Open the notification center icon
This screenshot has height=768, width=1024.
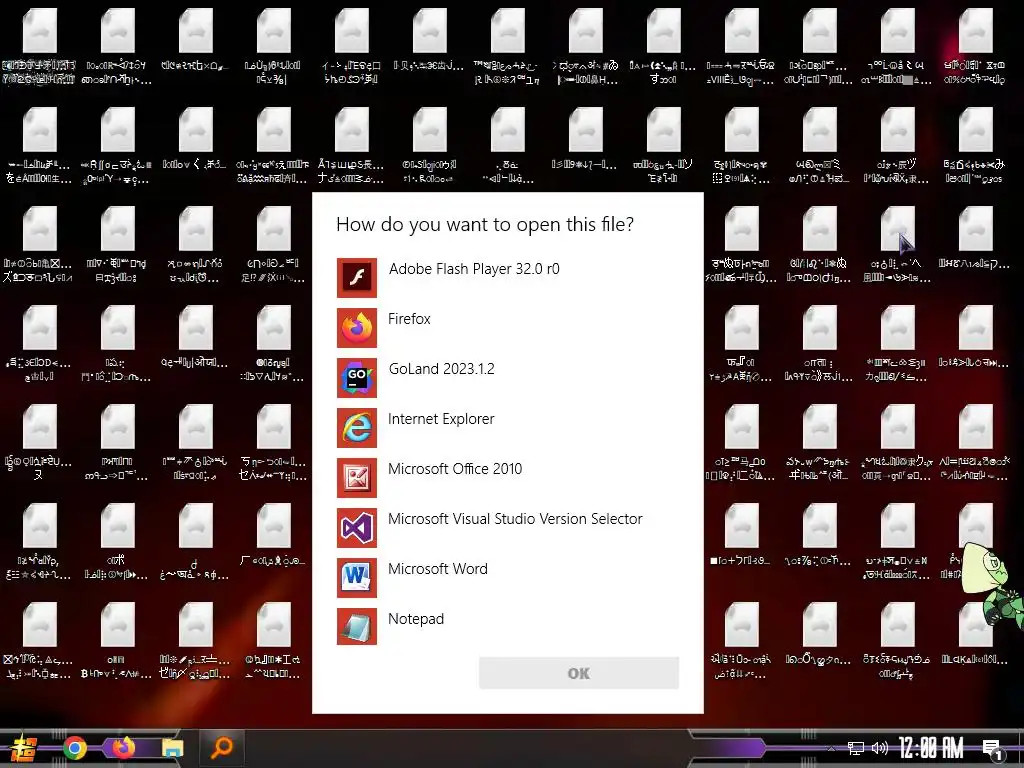click(992, 750)
